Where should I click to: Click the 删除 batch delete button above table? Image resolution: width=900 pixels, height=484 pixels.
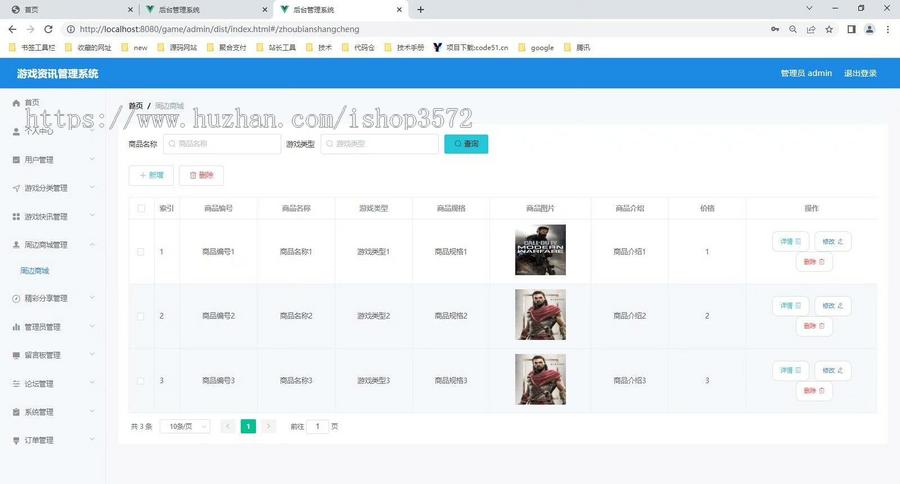(201, 175)
